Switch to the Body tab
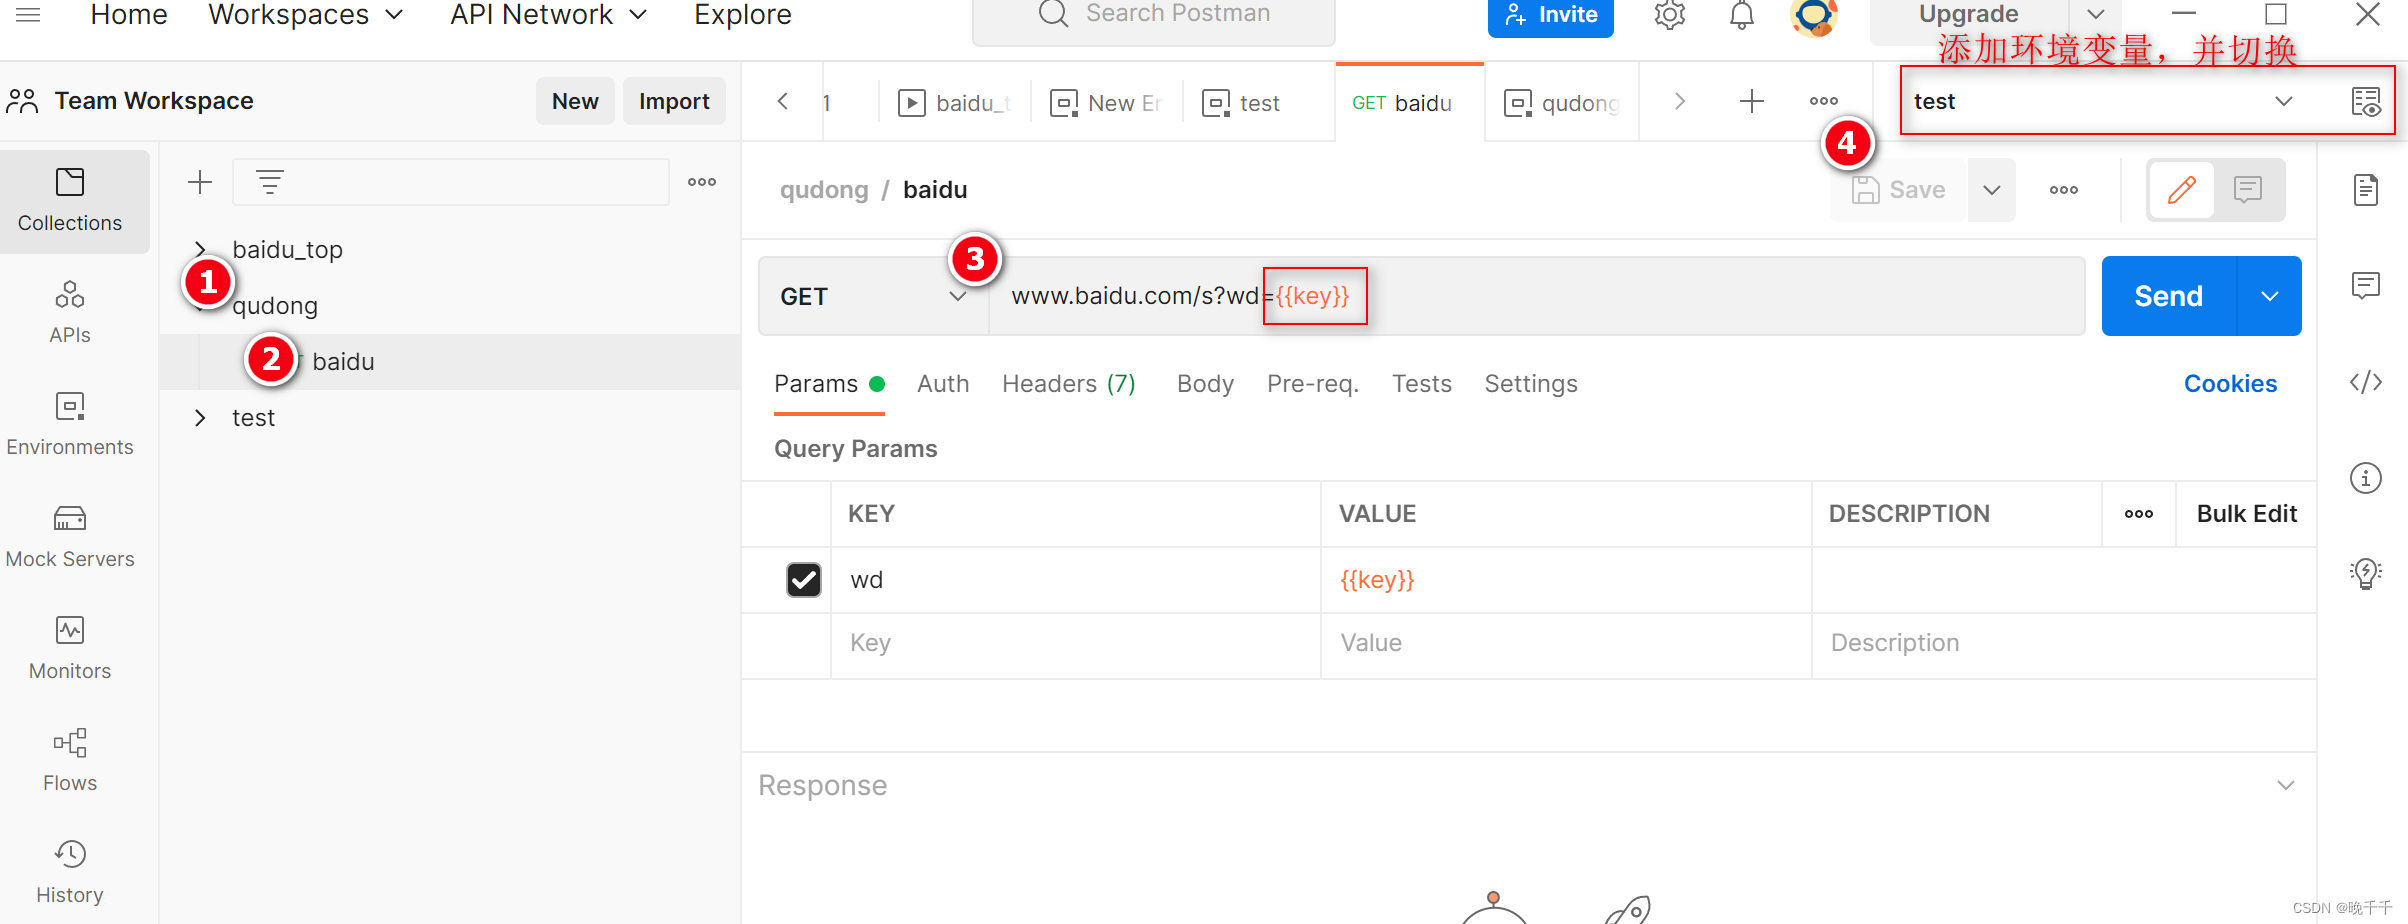Viewport: 2408px width, 924px height. (x=1205, y=384)
